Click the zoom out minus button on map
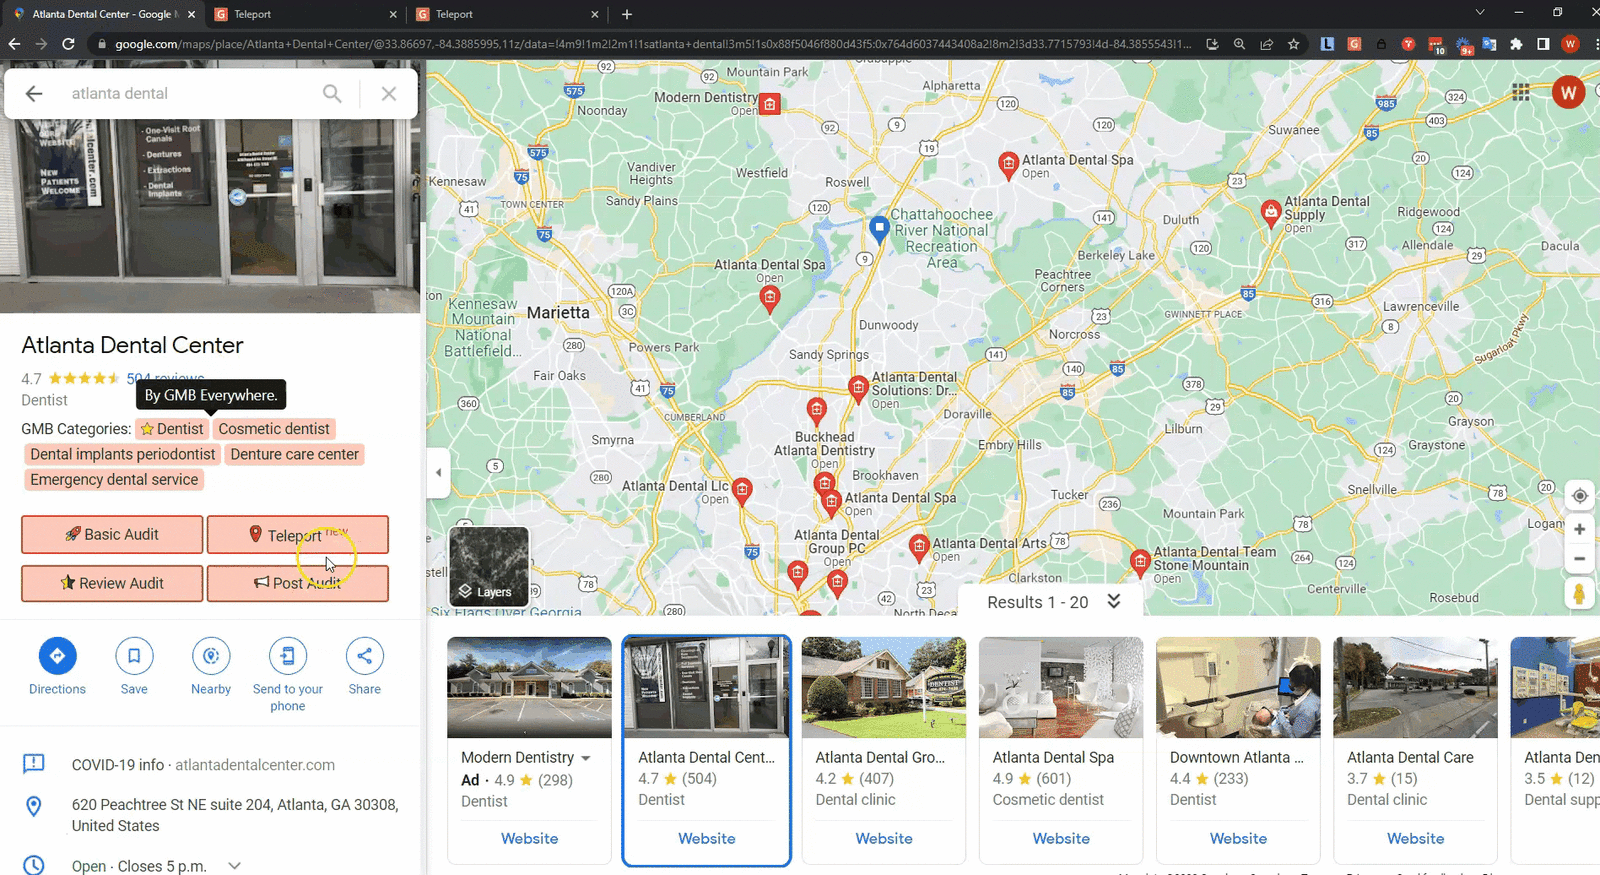 pyautogui.click(x=1579, y=559)
